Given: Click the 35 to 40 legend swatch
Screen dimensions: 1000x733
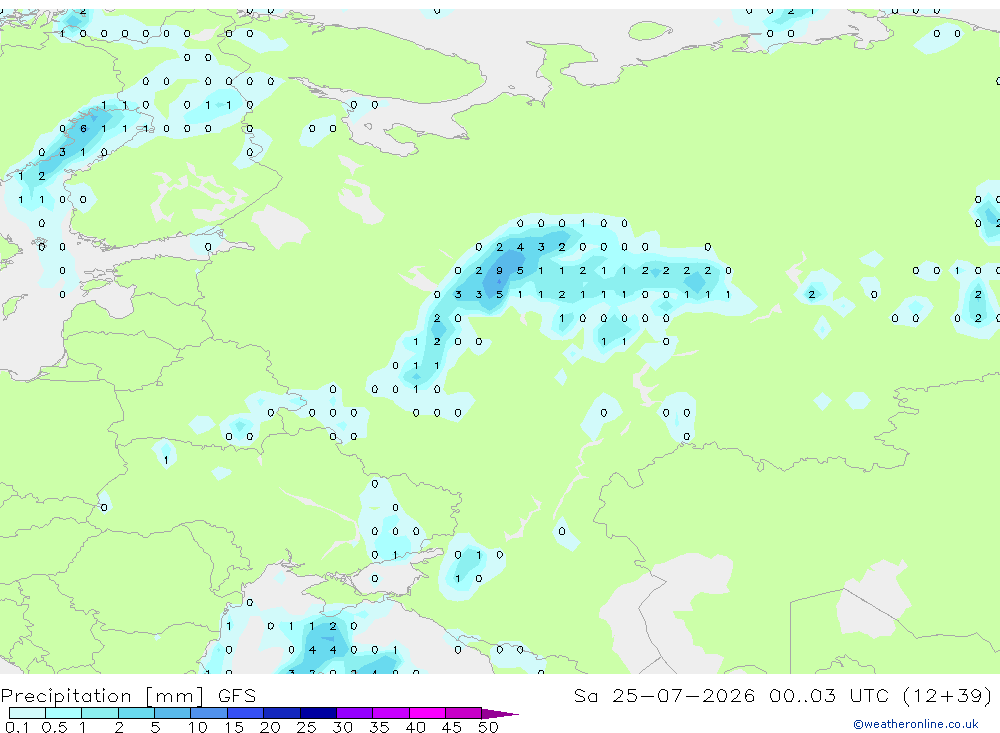Looking at the screenshot, I should [391, 713].
